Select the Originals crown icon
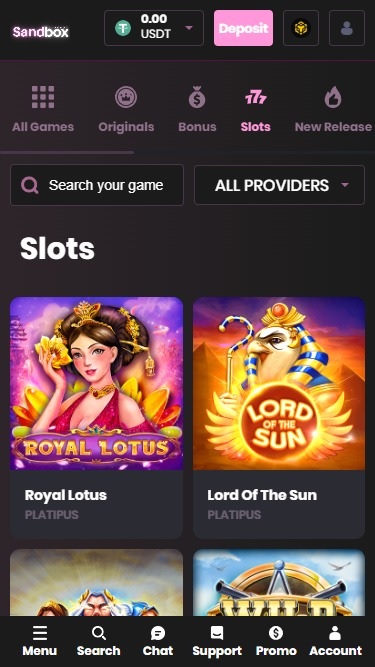375x667 pixels. coord(126,97)
